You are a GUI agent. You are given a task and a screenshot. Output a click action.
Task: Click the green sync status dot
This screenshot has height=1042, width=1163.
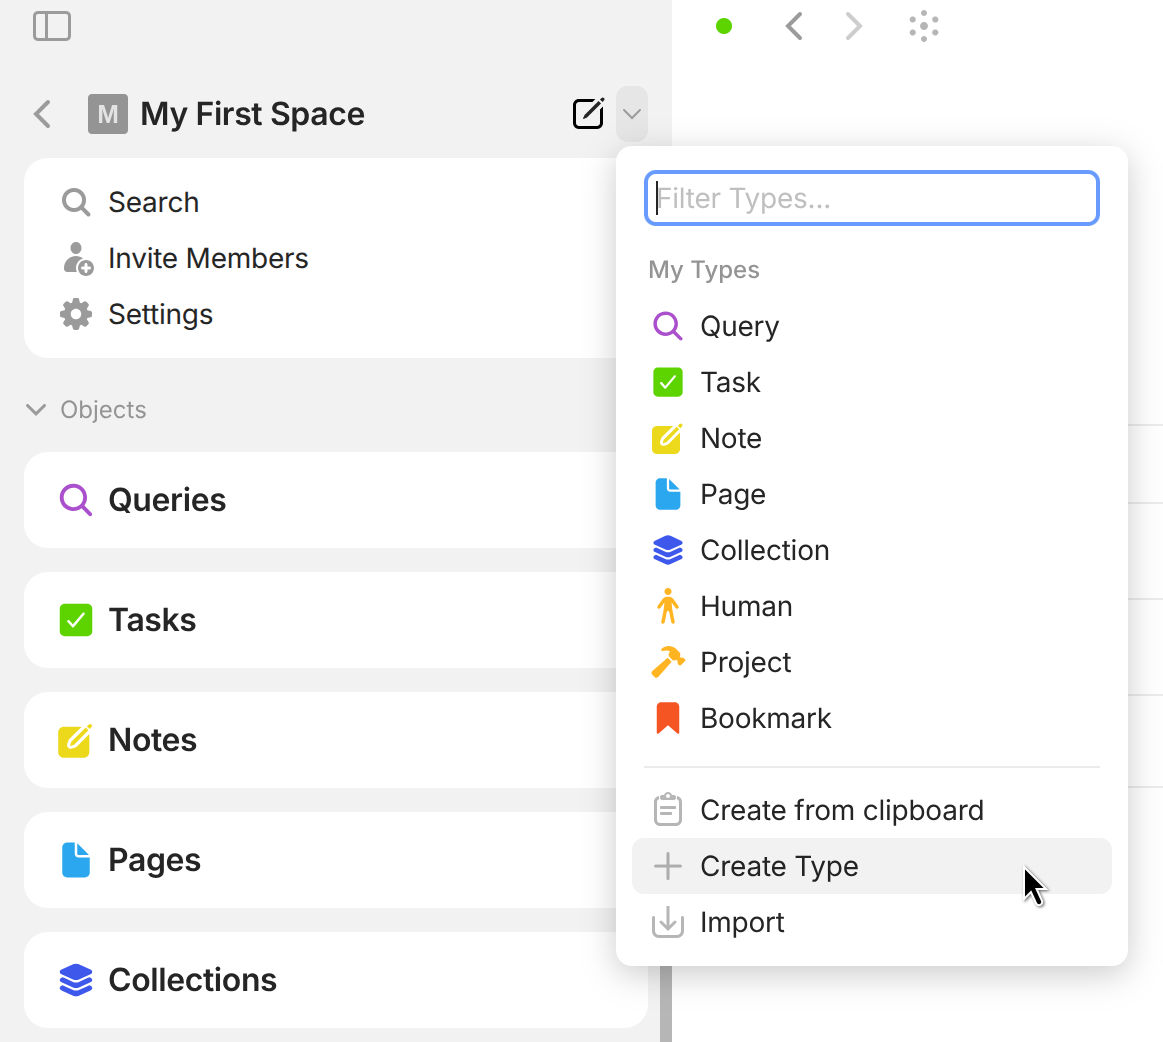pos(724,26)
